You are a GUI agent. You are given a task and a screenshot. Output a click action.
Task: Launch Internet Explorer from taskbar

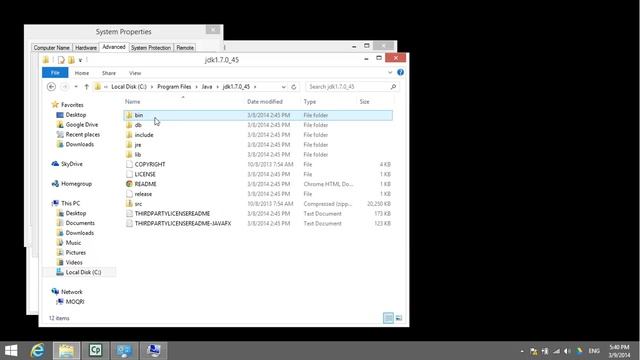(38, 351)
